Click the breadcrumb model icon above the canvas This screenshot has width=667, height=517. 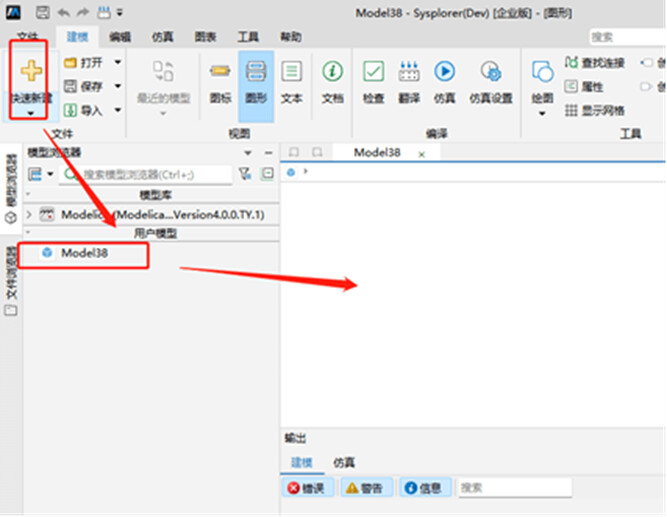coord(291,172)
